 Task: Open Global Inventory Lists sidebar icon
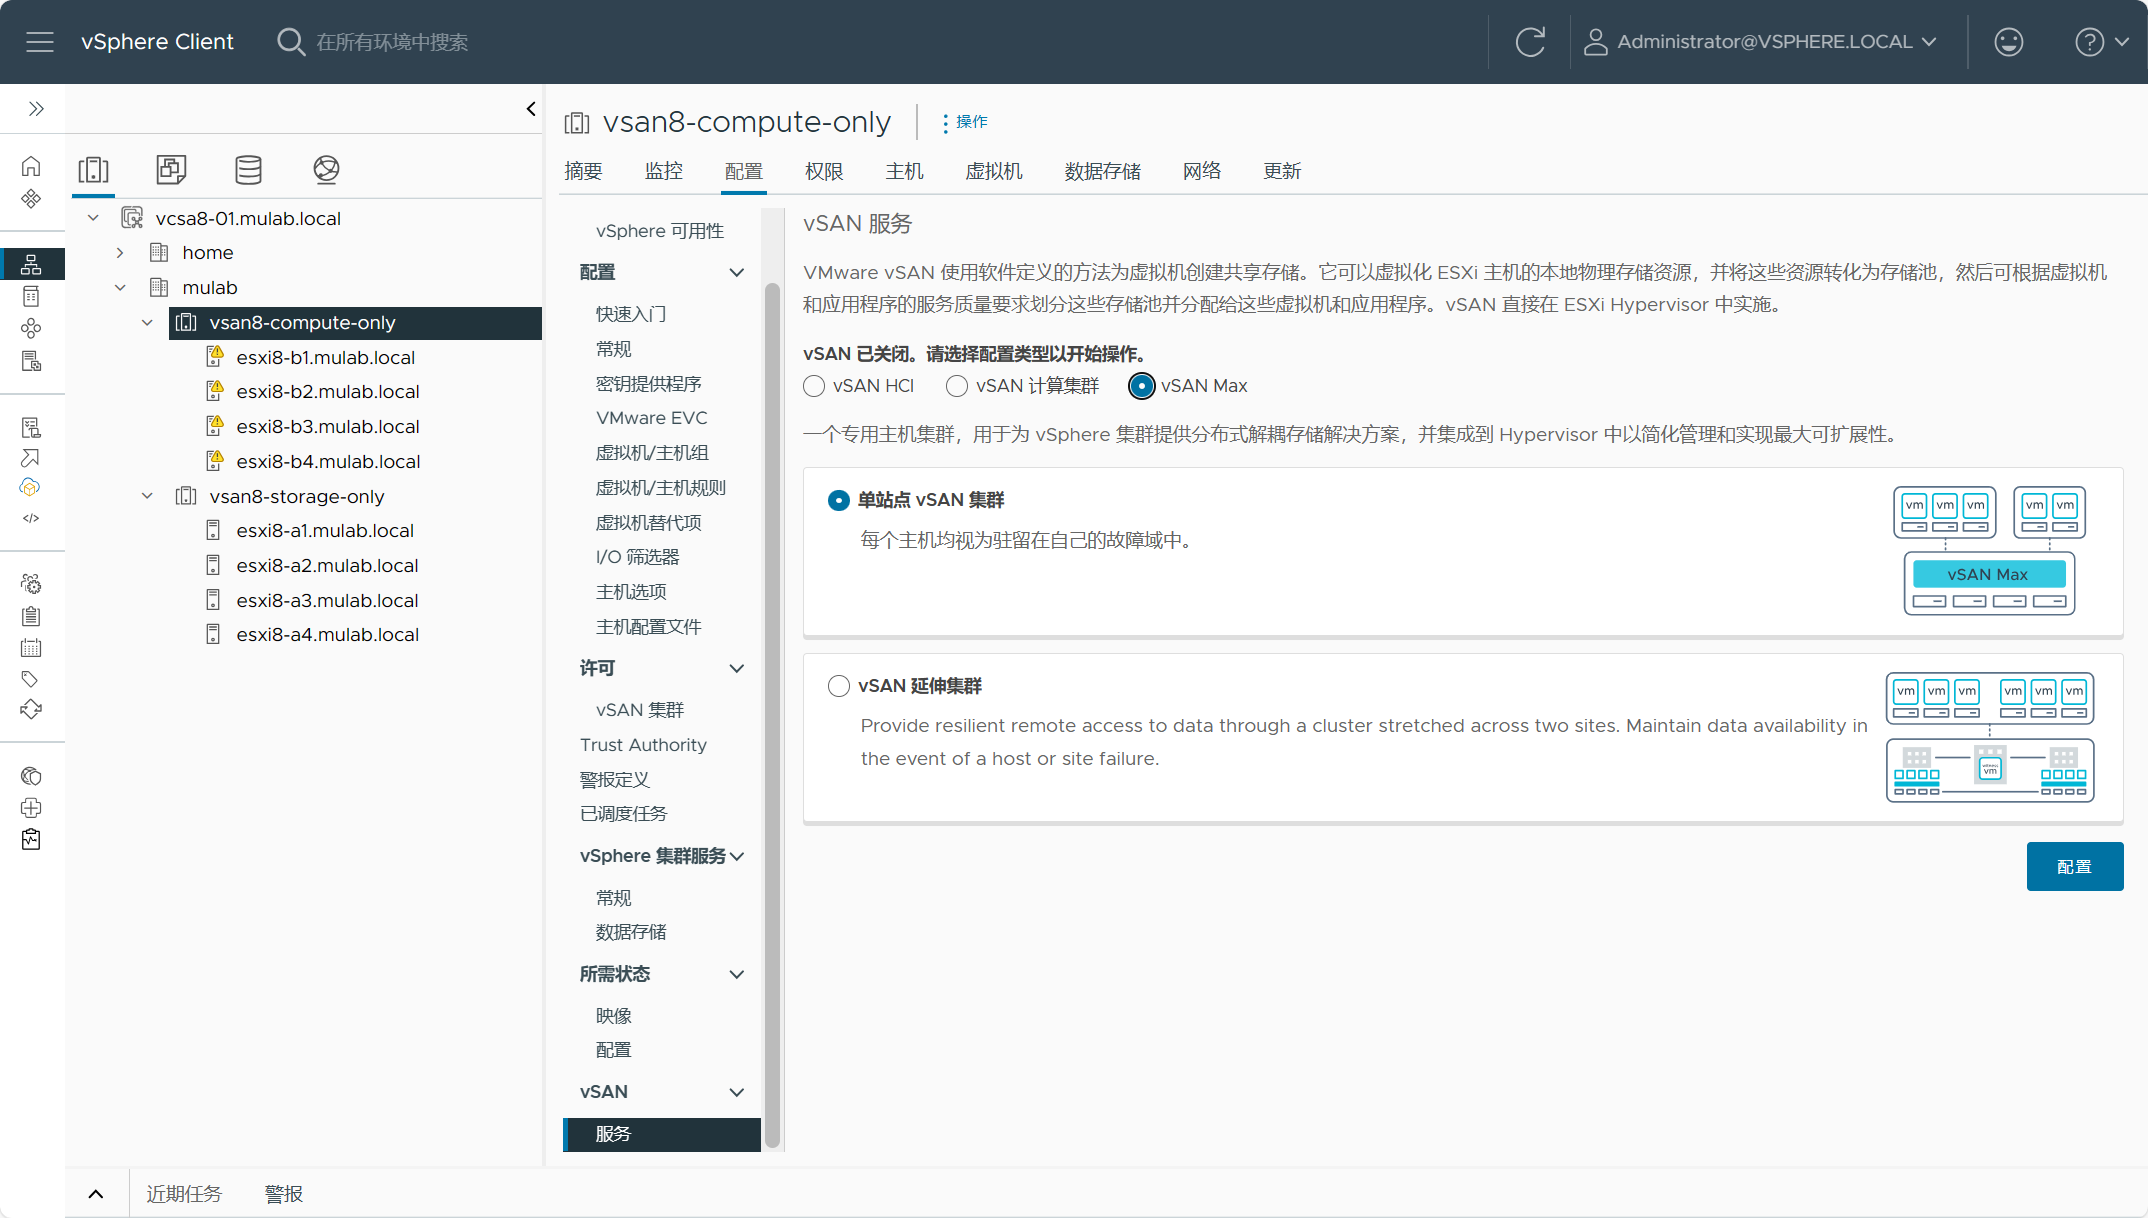pos(31,361)
